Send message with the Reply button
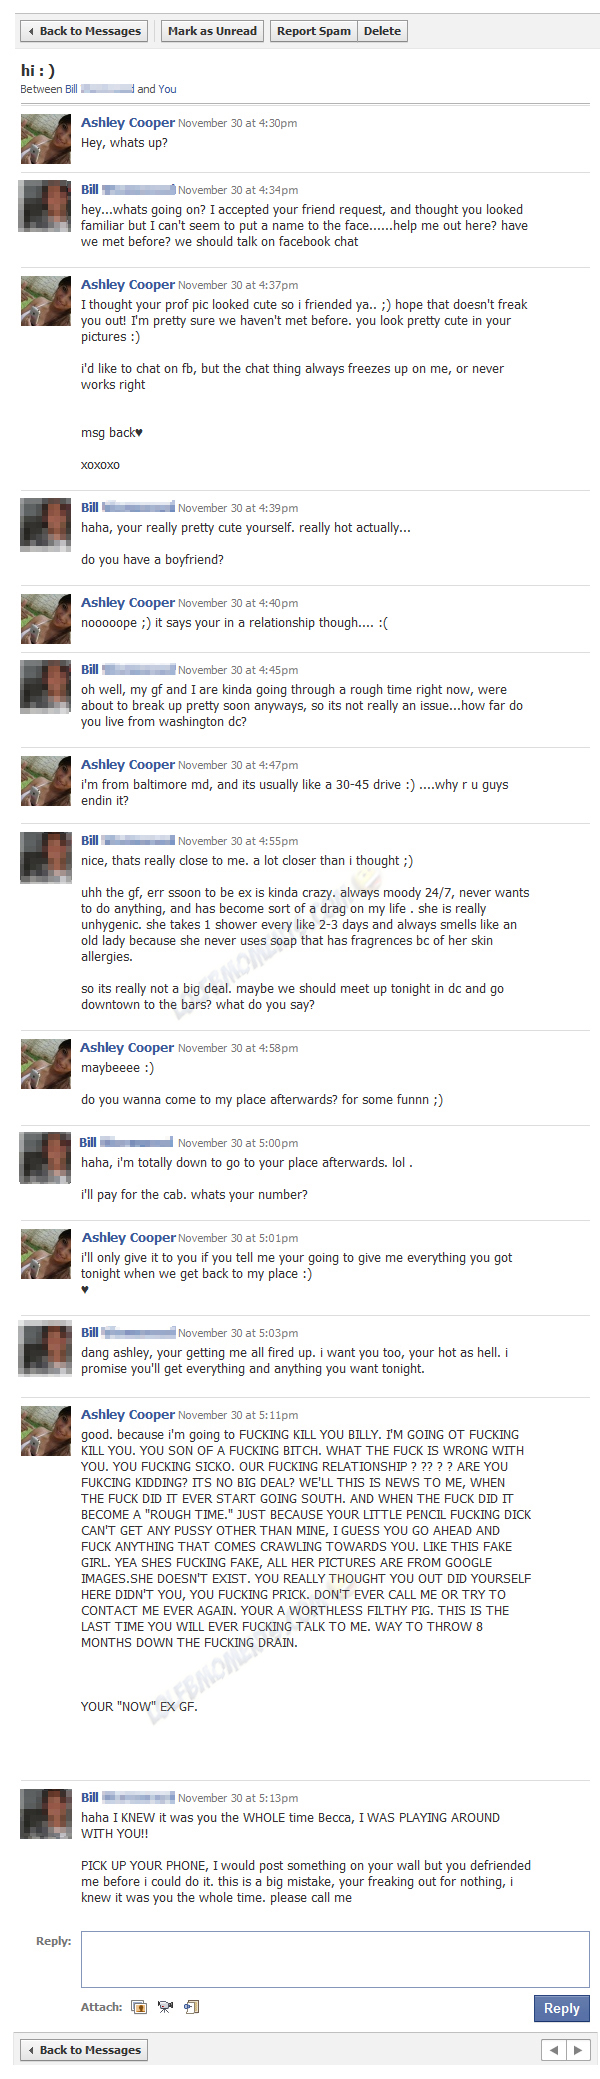 pyautogui.click(x=561, y=2008)
